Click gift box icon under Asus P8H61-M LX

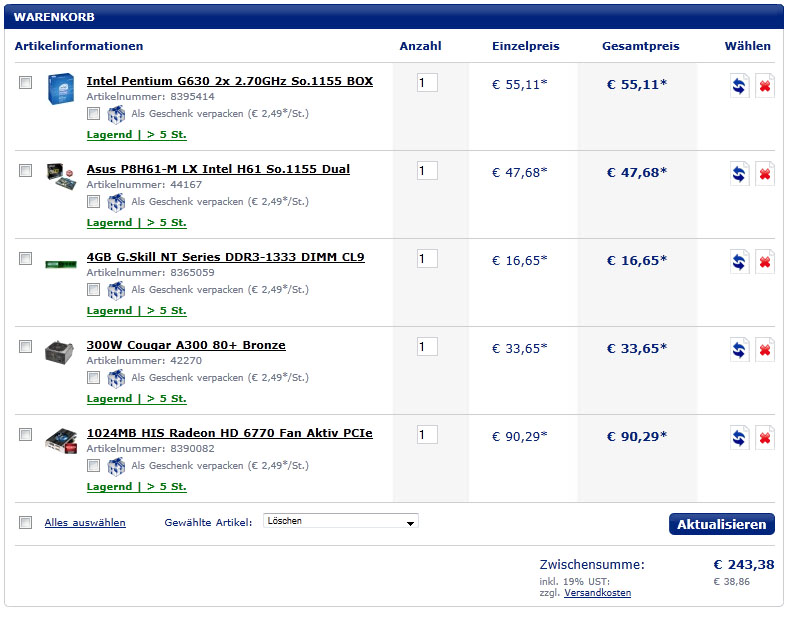(116, 202)
